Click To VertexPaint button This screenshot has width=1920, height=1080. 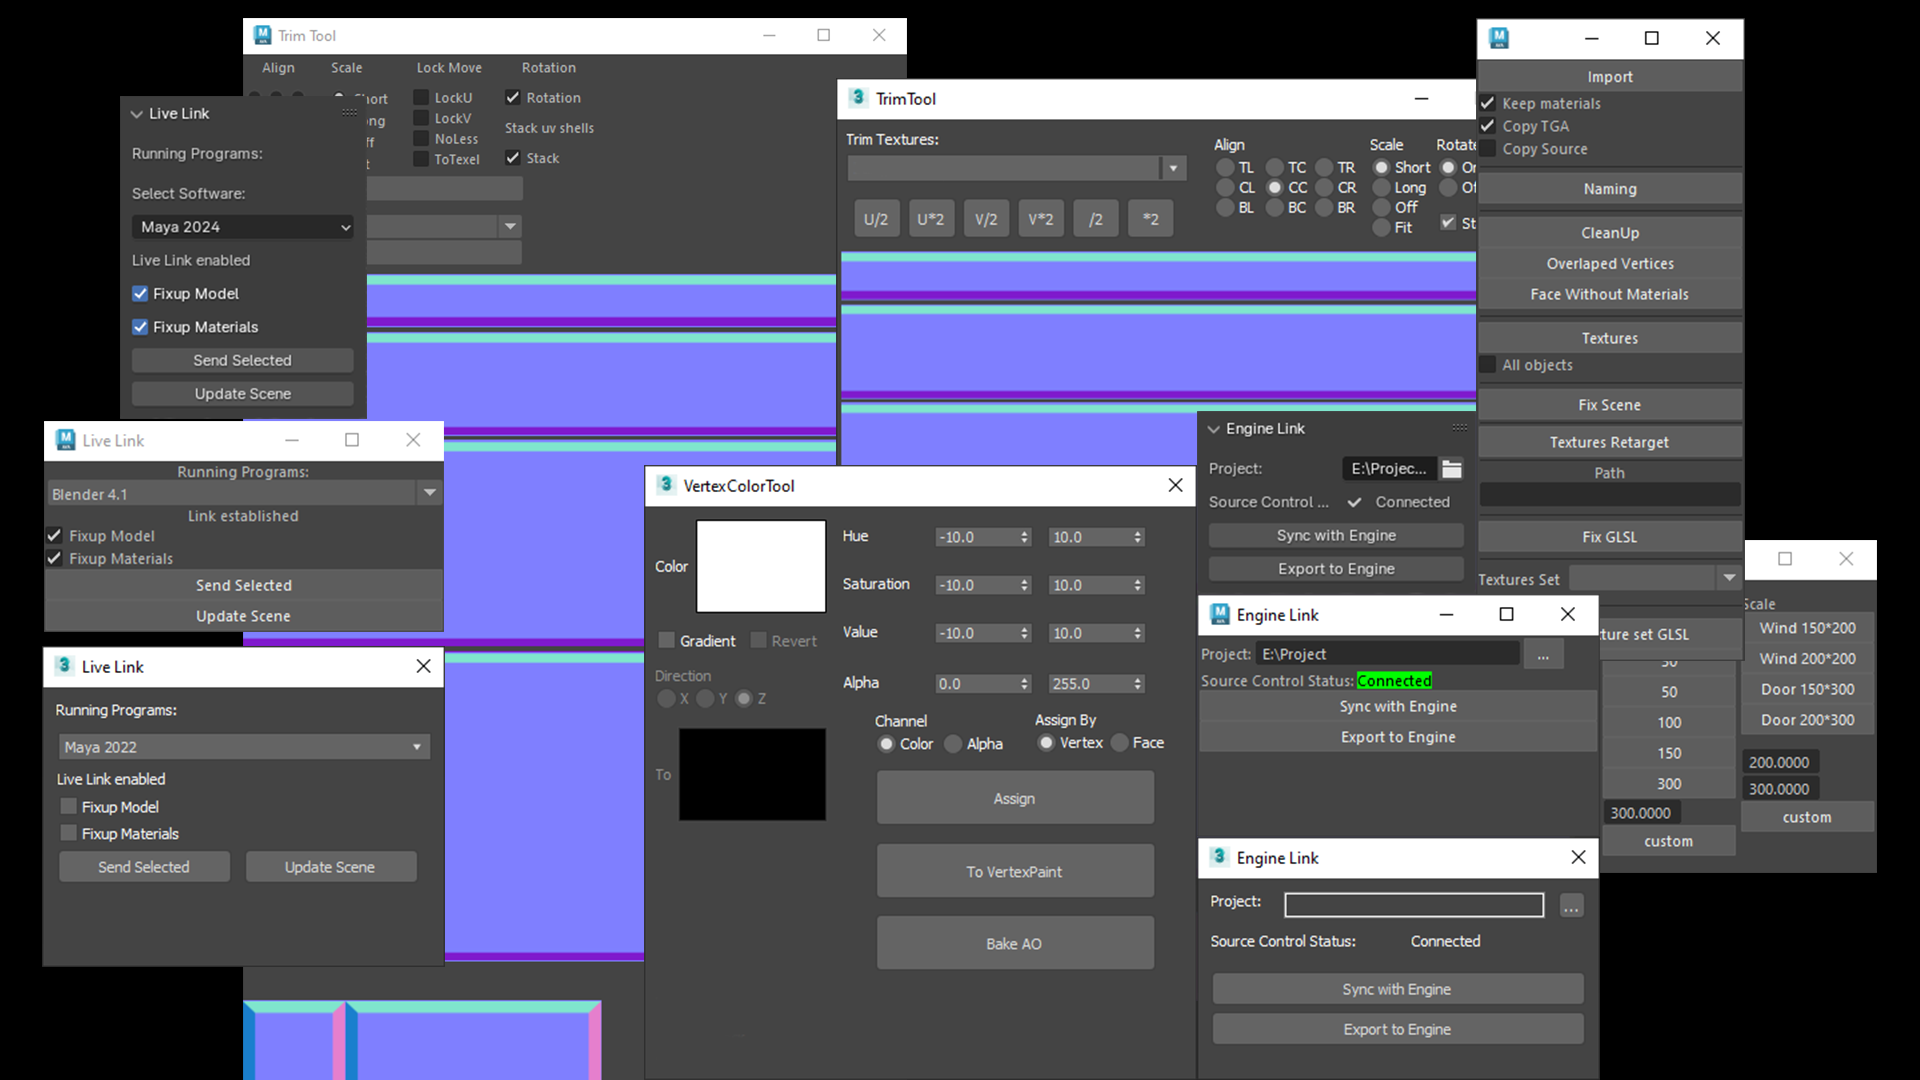(1015, 871)
